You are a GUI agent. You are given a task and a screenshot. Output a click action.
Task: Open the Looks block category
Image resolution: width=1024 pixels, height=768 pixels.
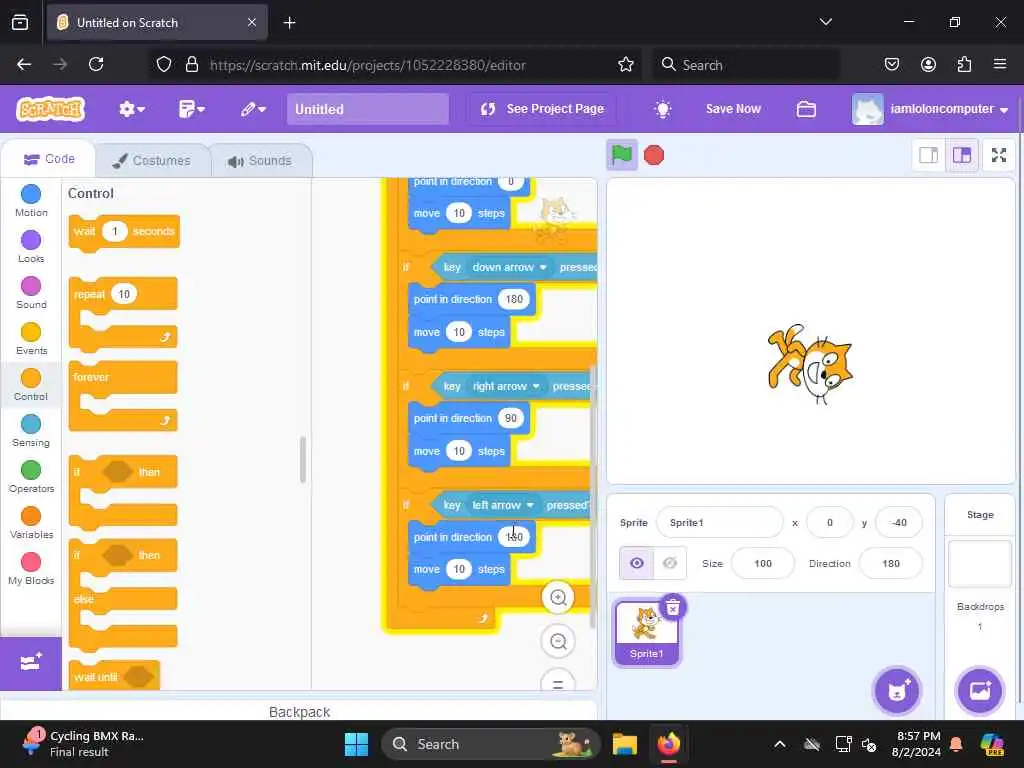[31, 247]
